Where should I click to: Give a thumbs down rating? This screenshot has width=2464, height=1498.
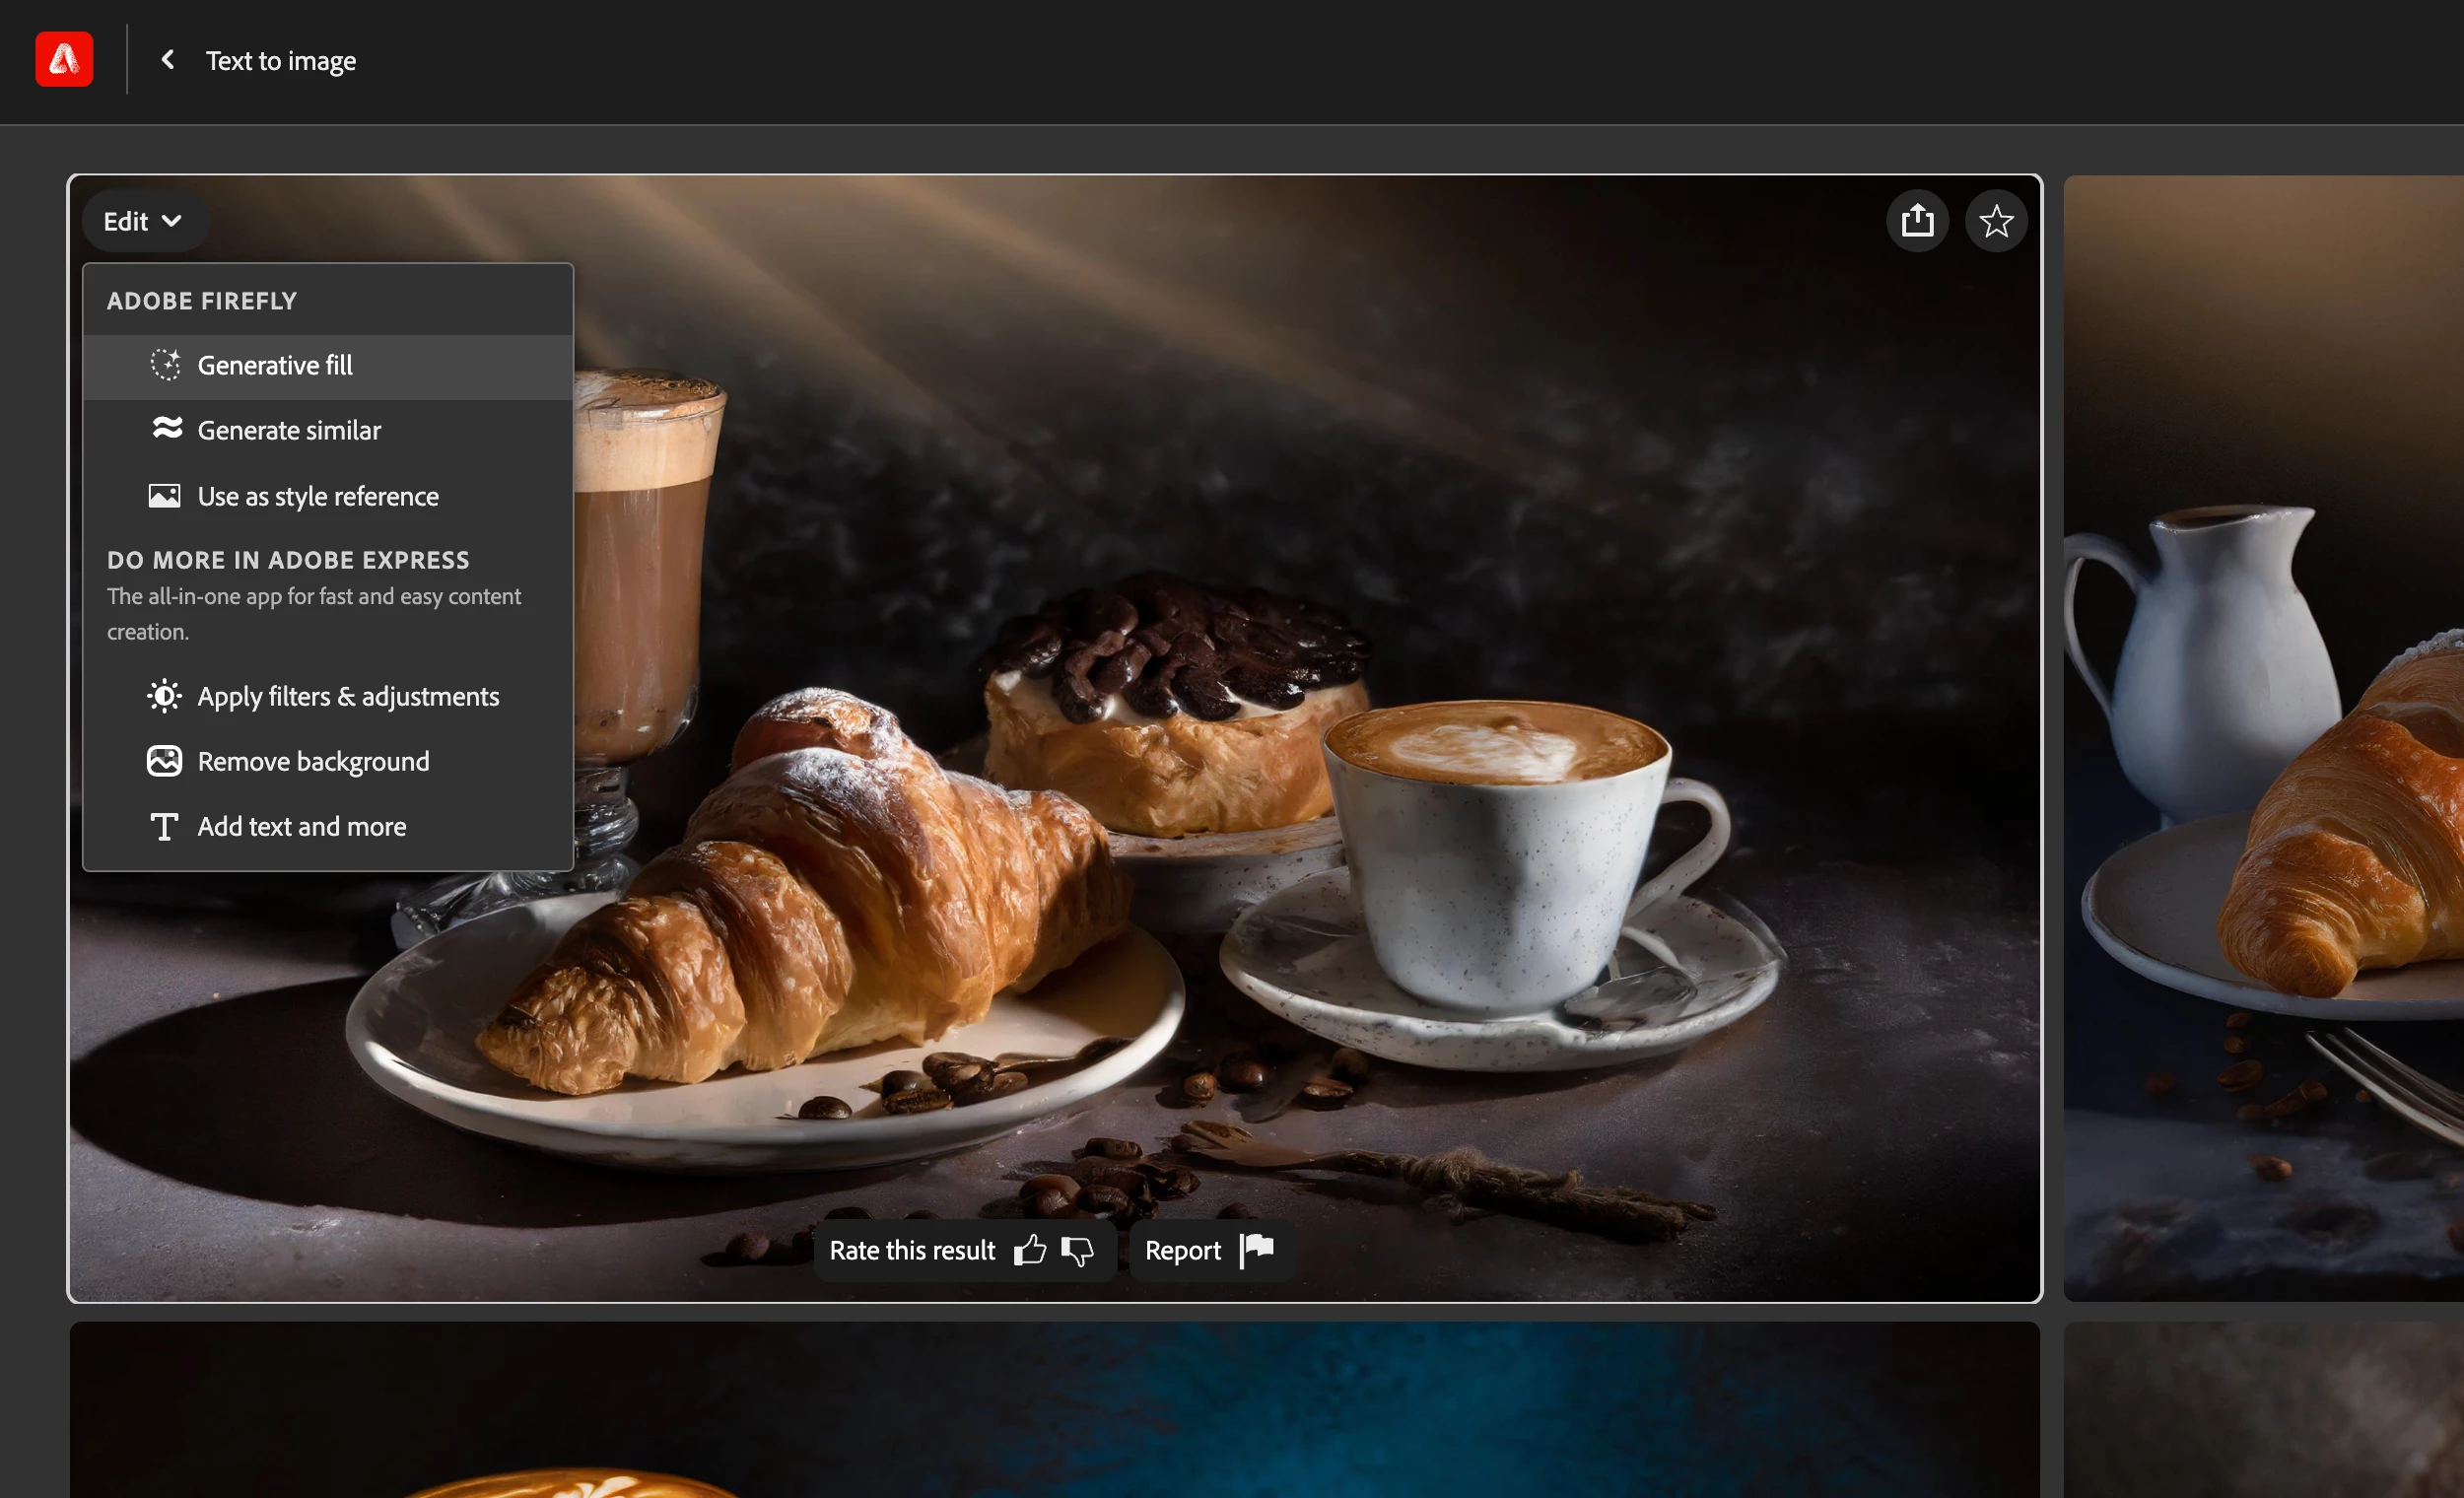click(x=1077, y=1250)
